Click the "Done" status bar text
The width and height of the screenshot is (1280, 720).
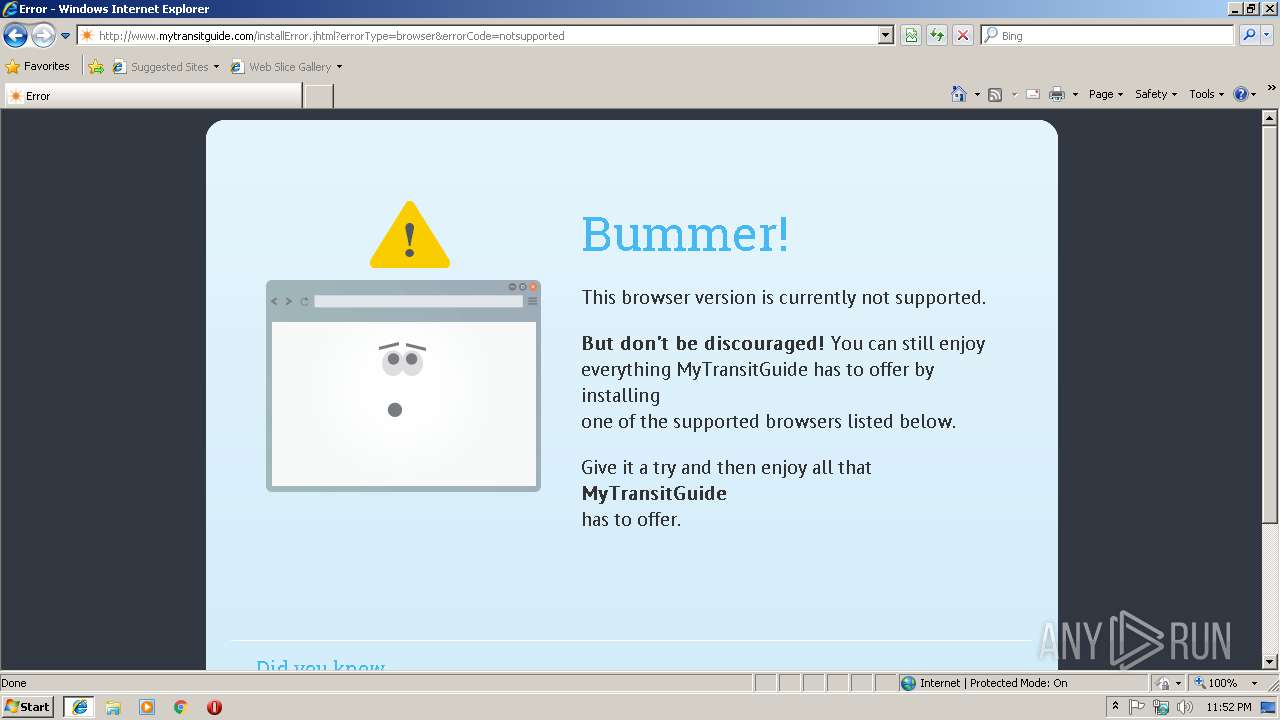point(14,683)
